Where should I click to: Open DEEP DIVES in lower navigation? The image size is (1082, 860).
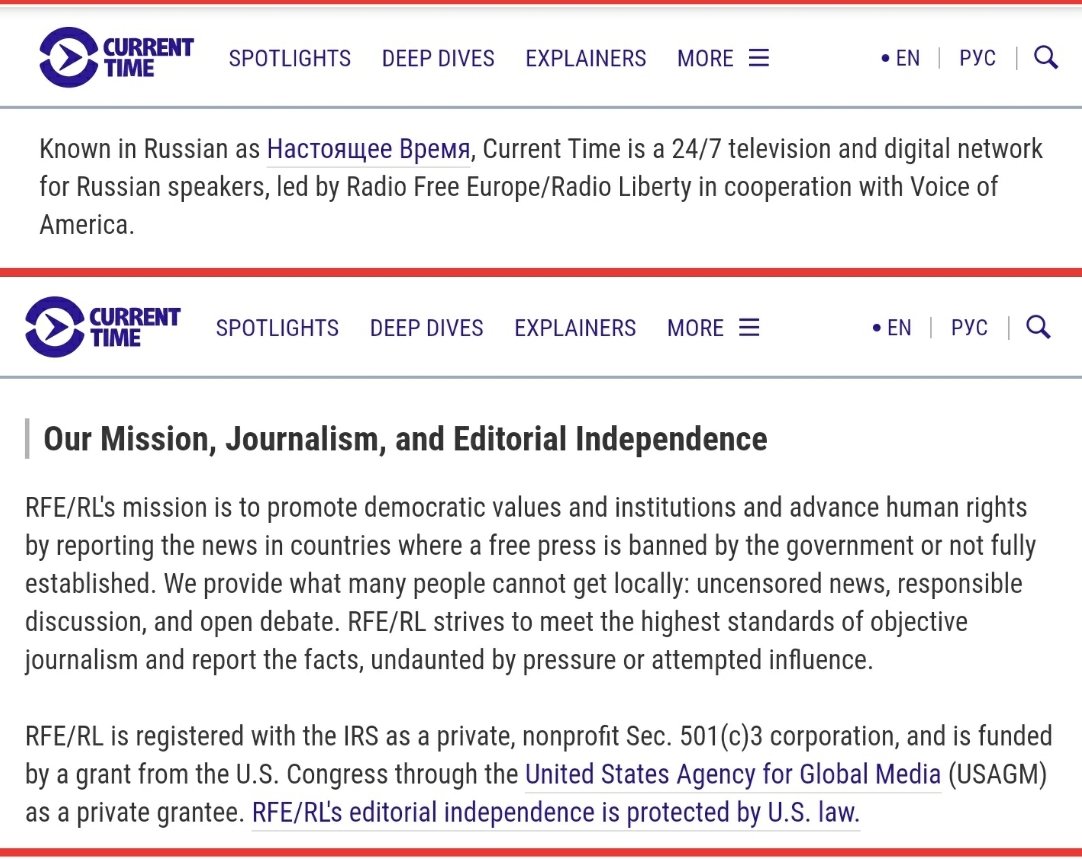[426, 328]
